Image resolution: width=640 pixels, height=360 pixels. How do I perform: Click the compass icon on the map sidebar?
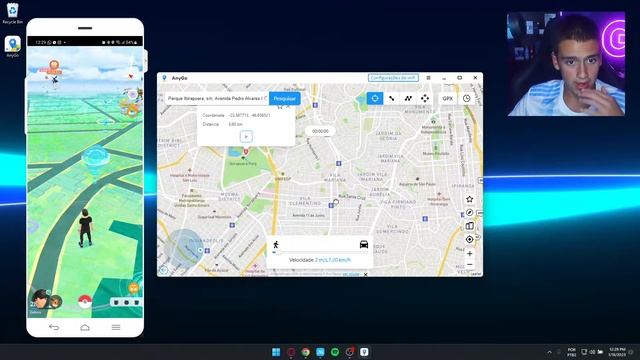click(469, 213)
